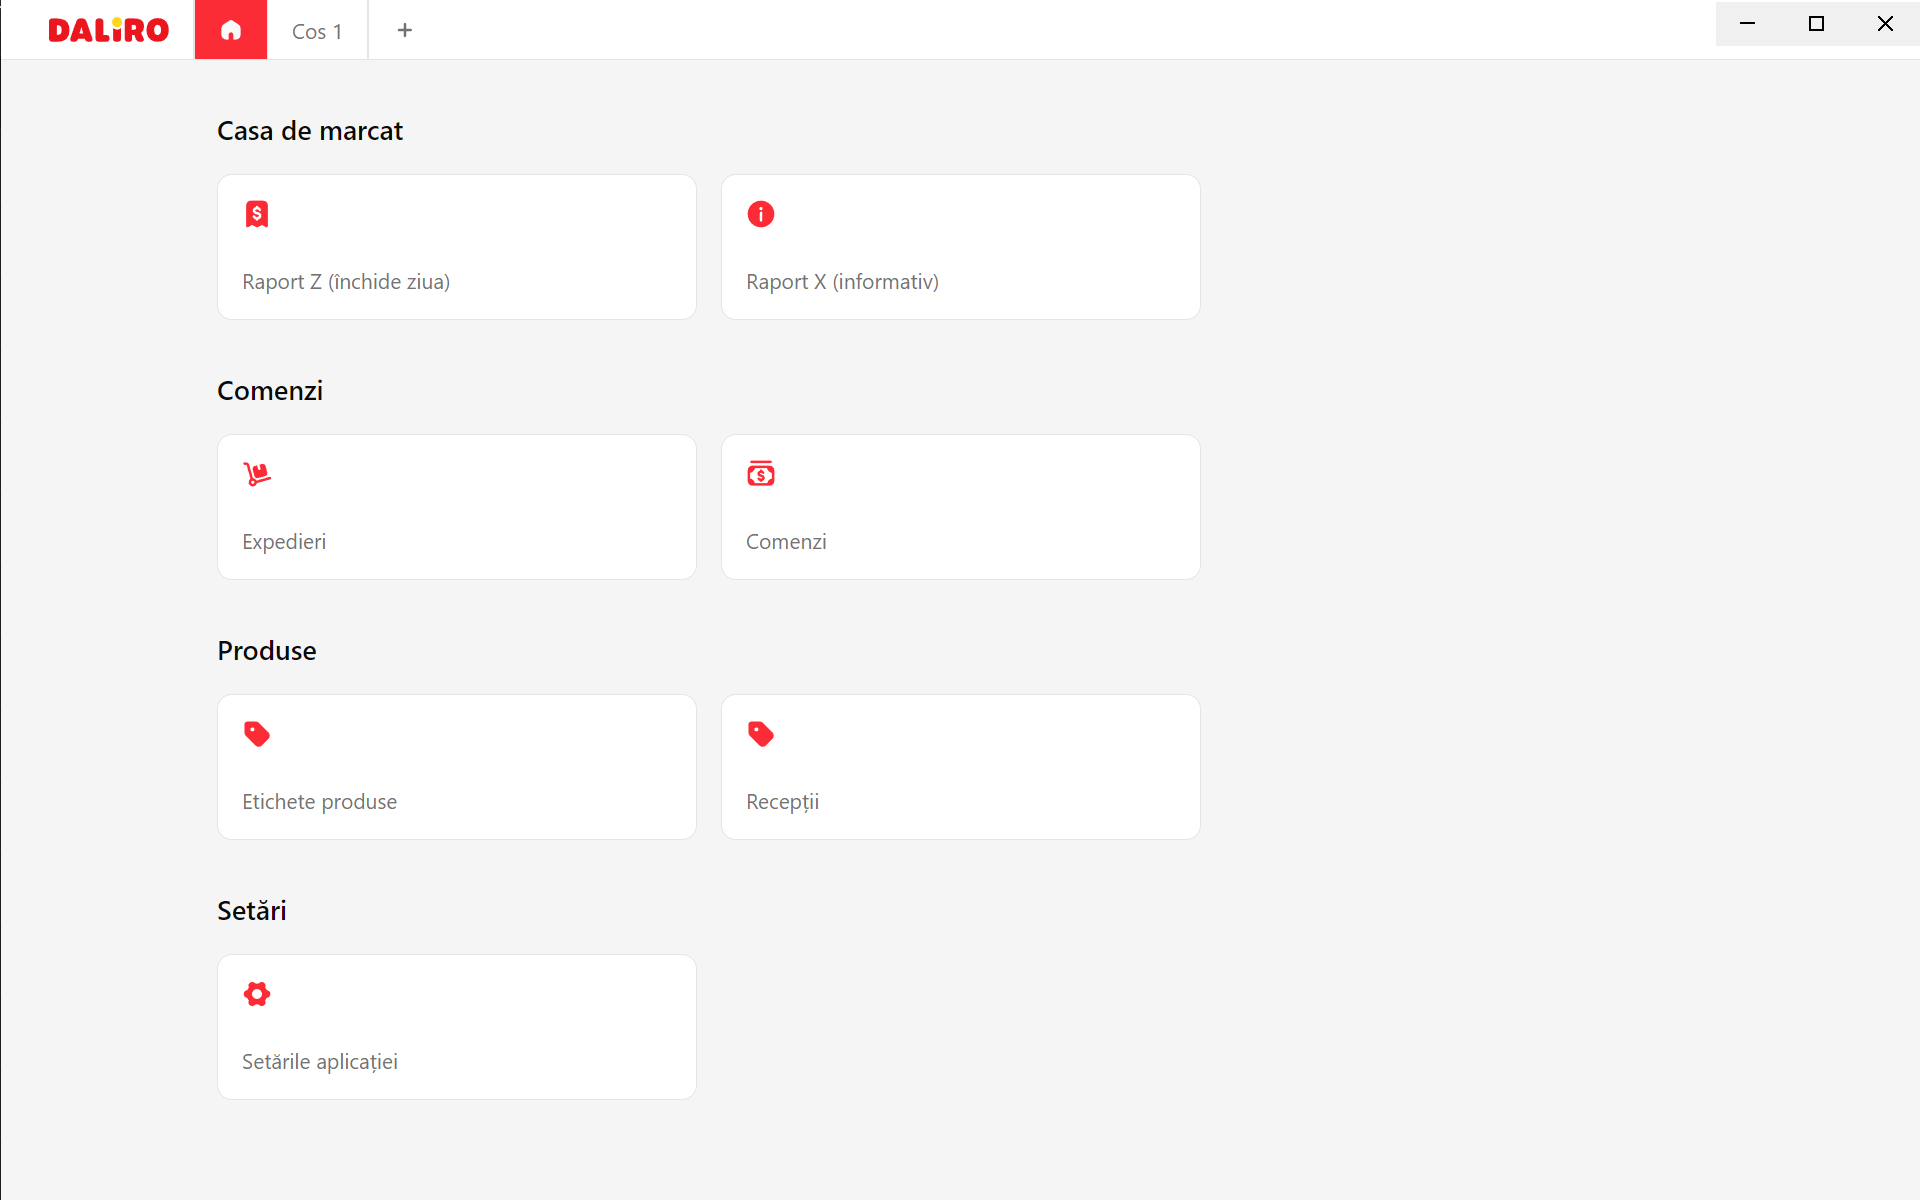Image resolution: width=1920 pixels, height=1200 pixels.
Task: Maximize the application window
Action: pyautogui.click(x=1816, y=23)
